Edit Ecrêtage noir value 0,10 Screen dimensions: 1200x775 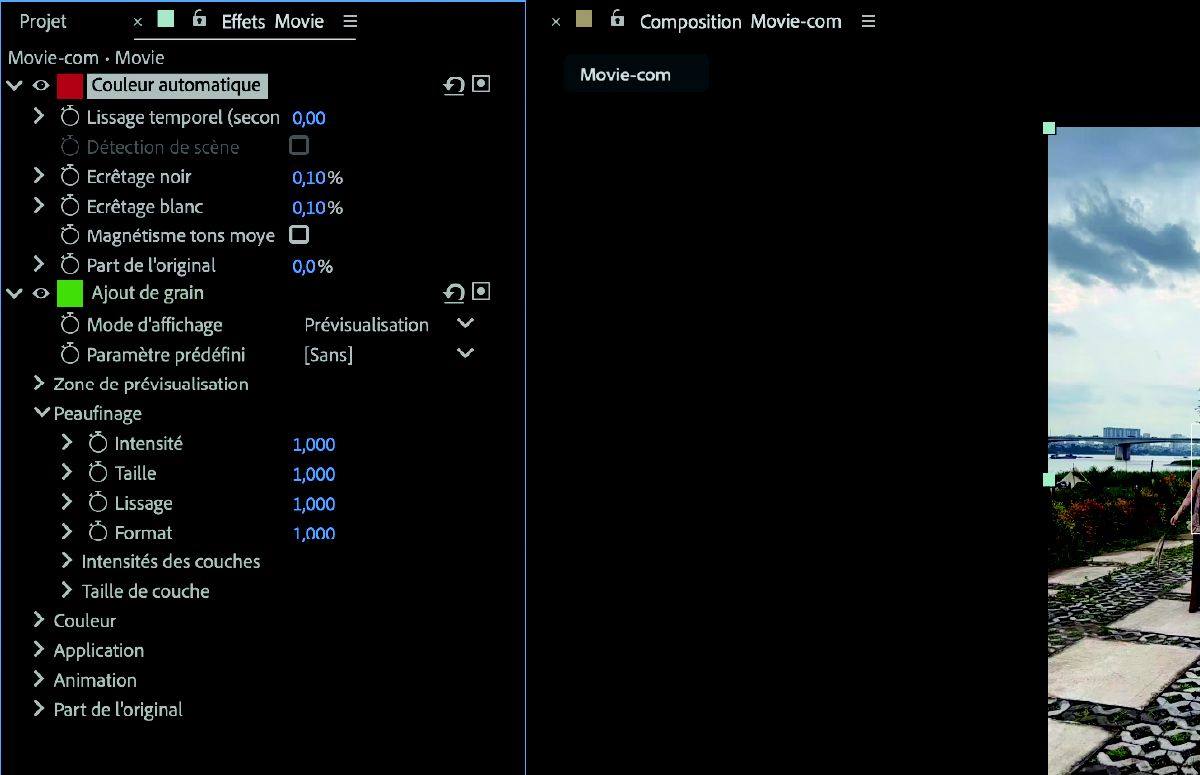coord(309,178)
